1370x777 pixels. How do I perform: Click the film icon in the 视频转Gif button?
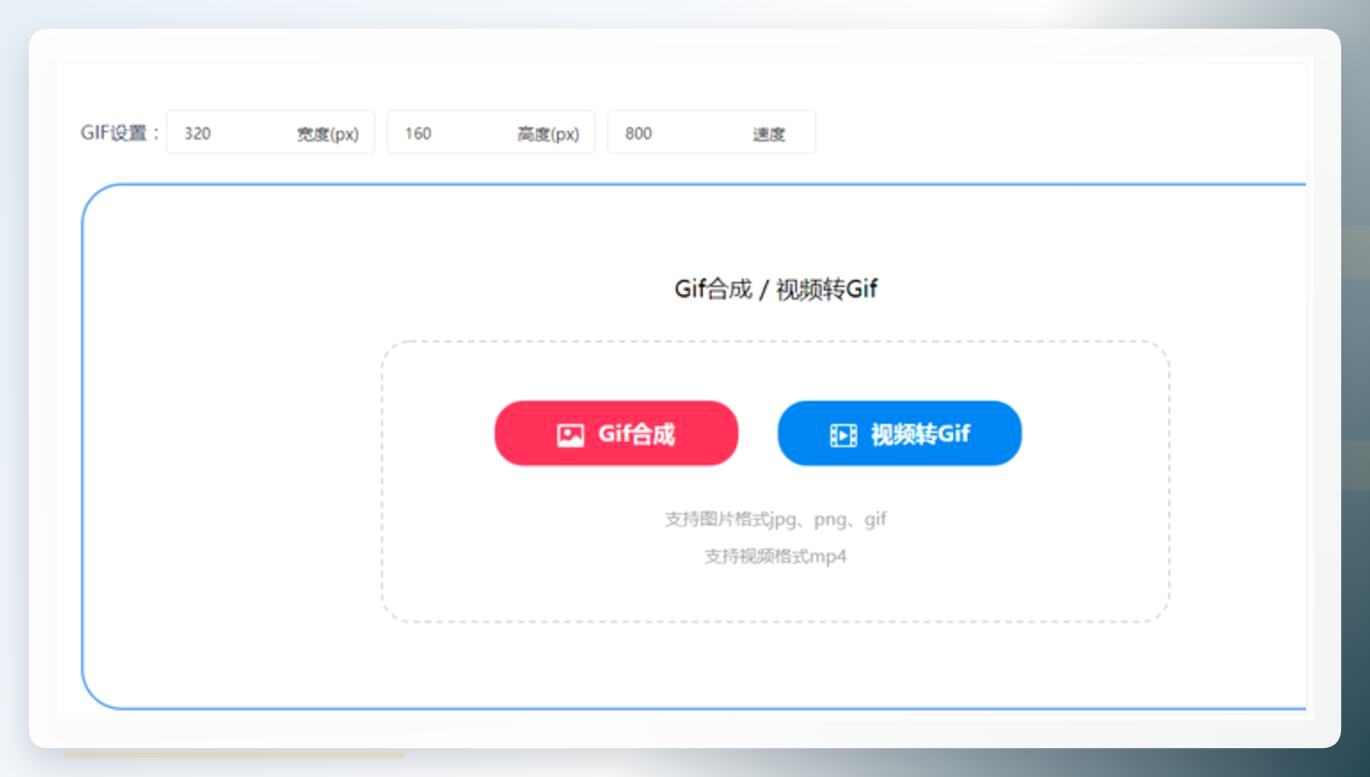844,435
